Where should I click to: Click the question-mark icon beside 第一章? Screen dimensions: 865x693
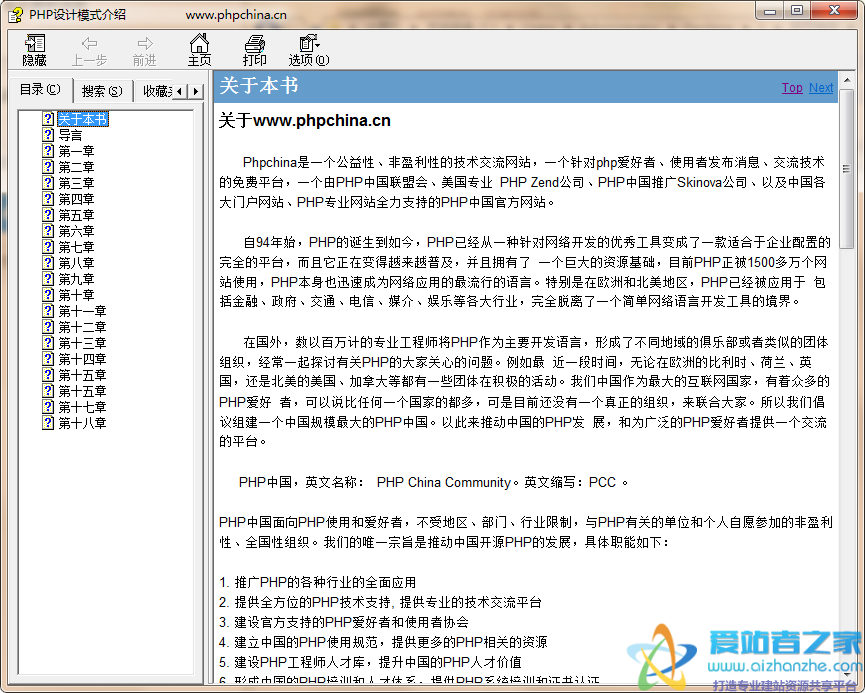(47, 151)
